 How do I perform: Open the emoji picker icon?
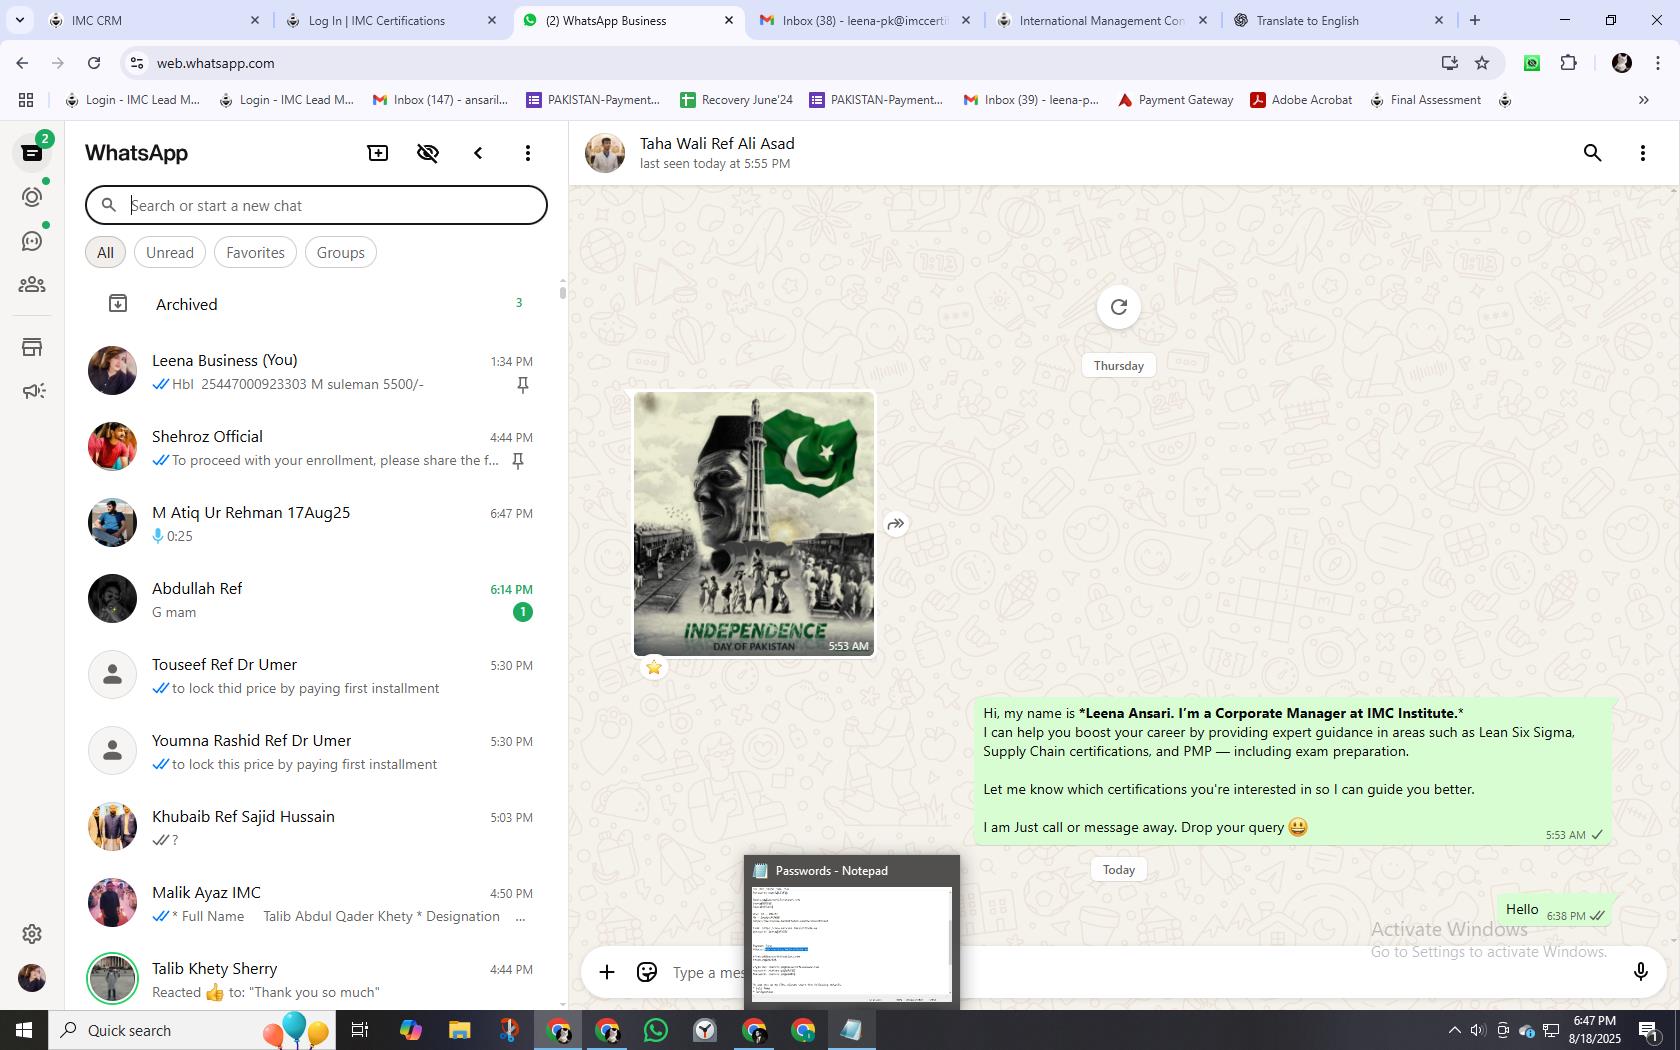(x=647, y=972)
